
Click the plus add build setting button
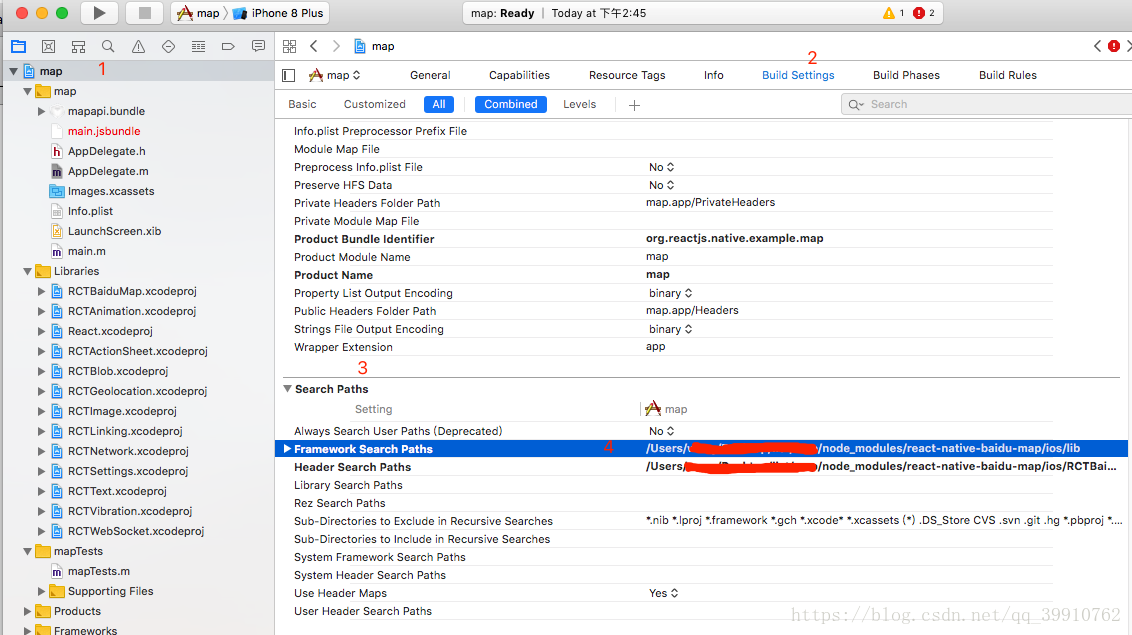coord(635,105)
